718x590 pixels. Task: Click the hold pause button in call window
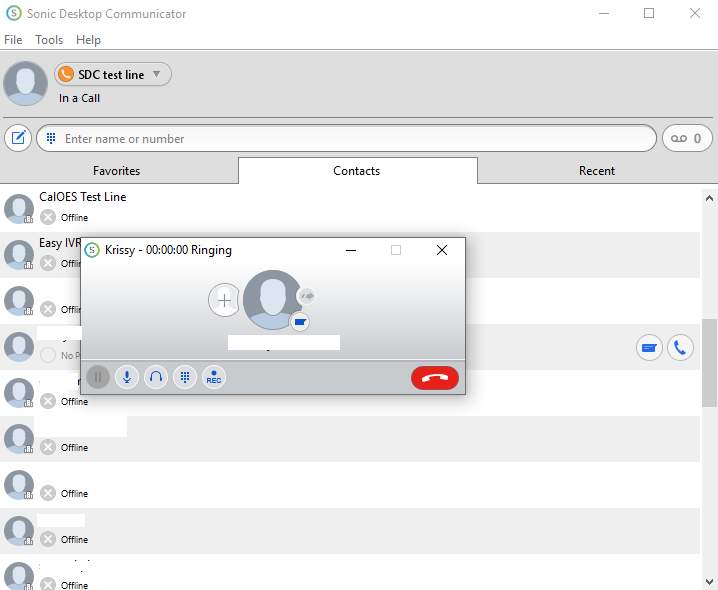click(98, 377)
